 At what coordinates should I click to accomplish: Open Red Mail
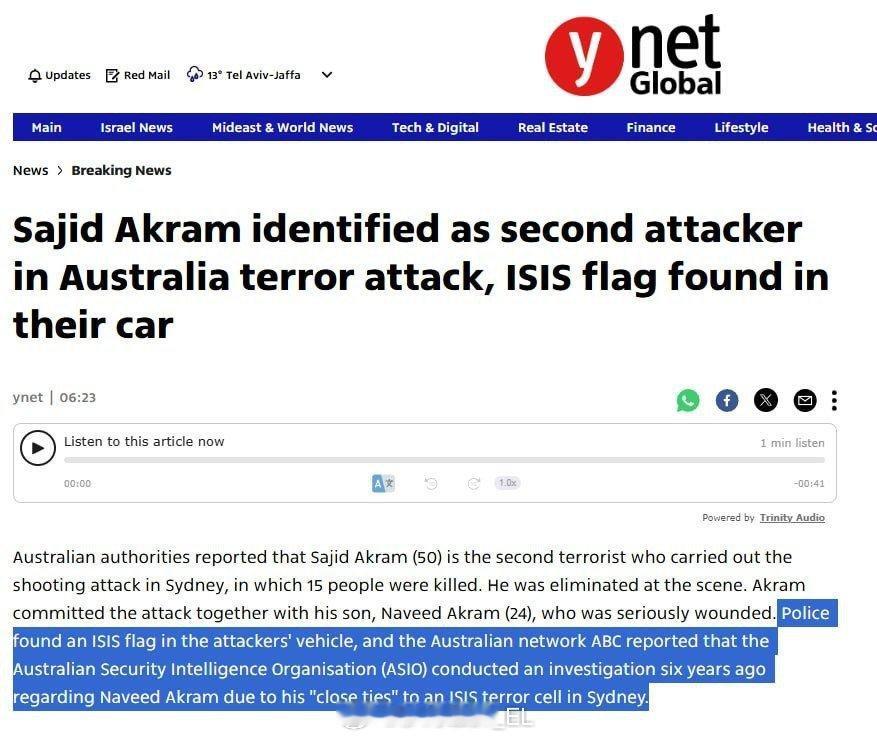coord(138,75)
